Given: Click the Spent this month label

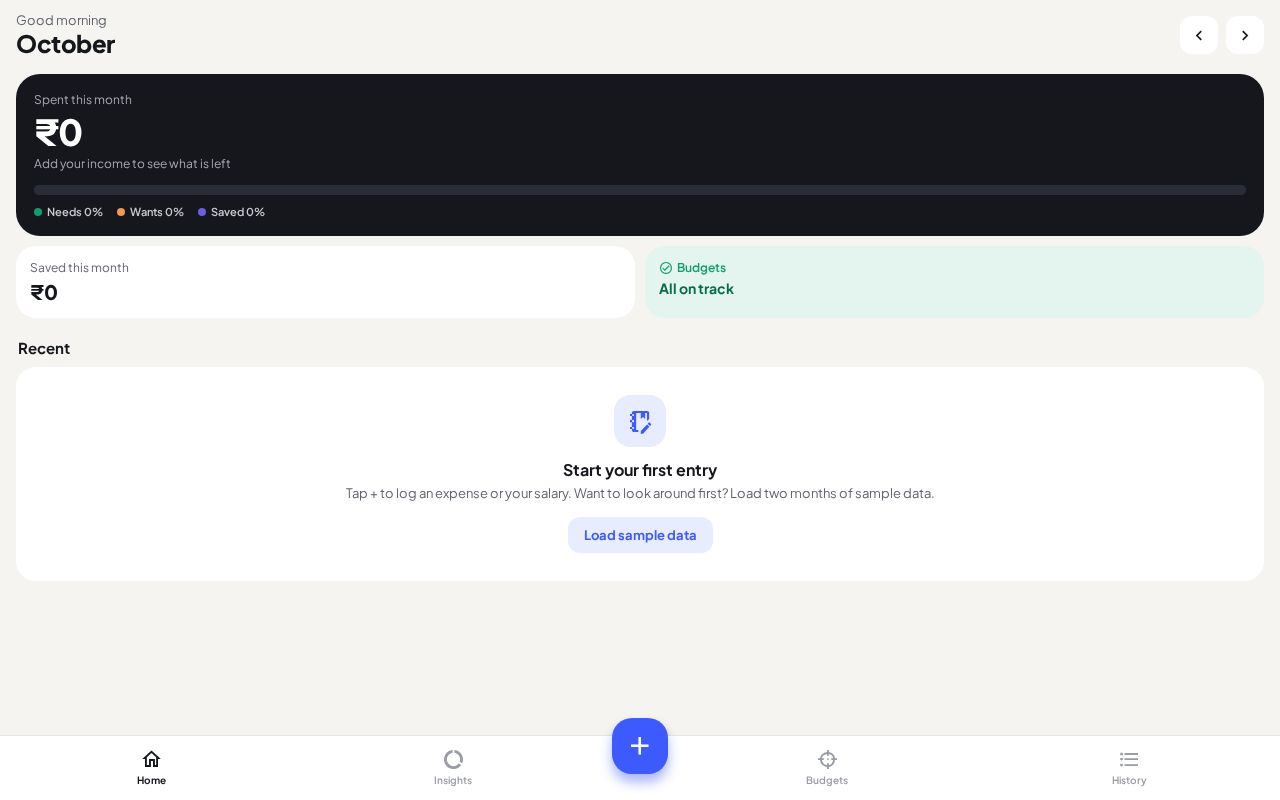Looking at the screenshot, I should point(83,100).
